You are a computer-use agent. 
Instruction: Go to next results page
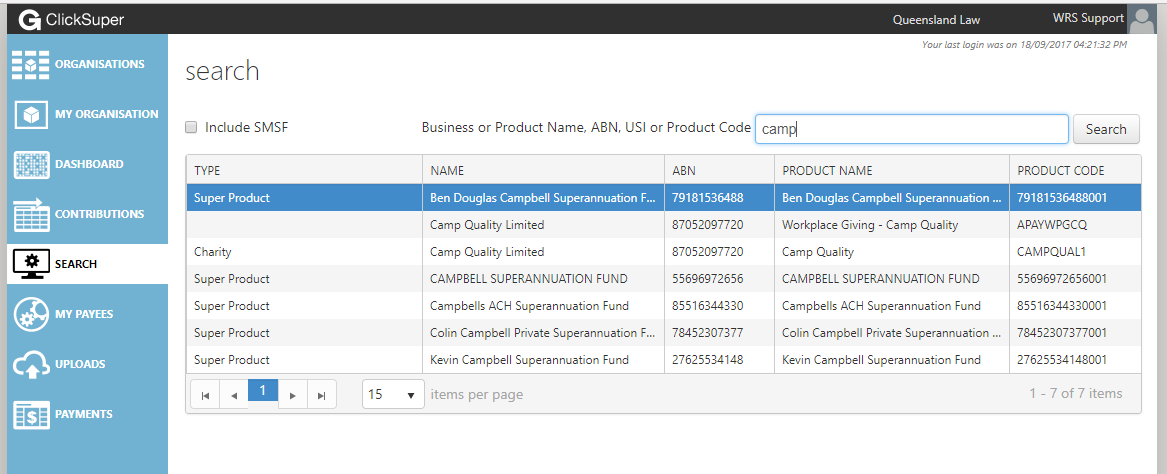coord(292,395)
